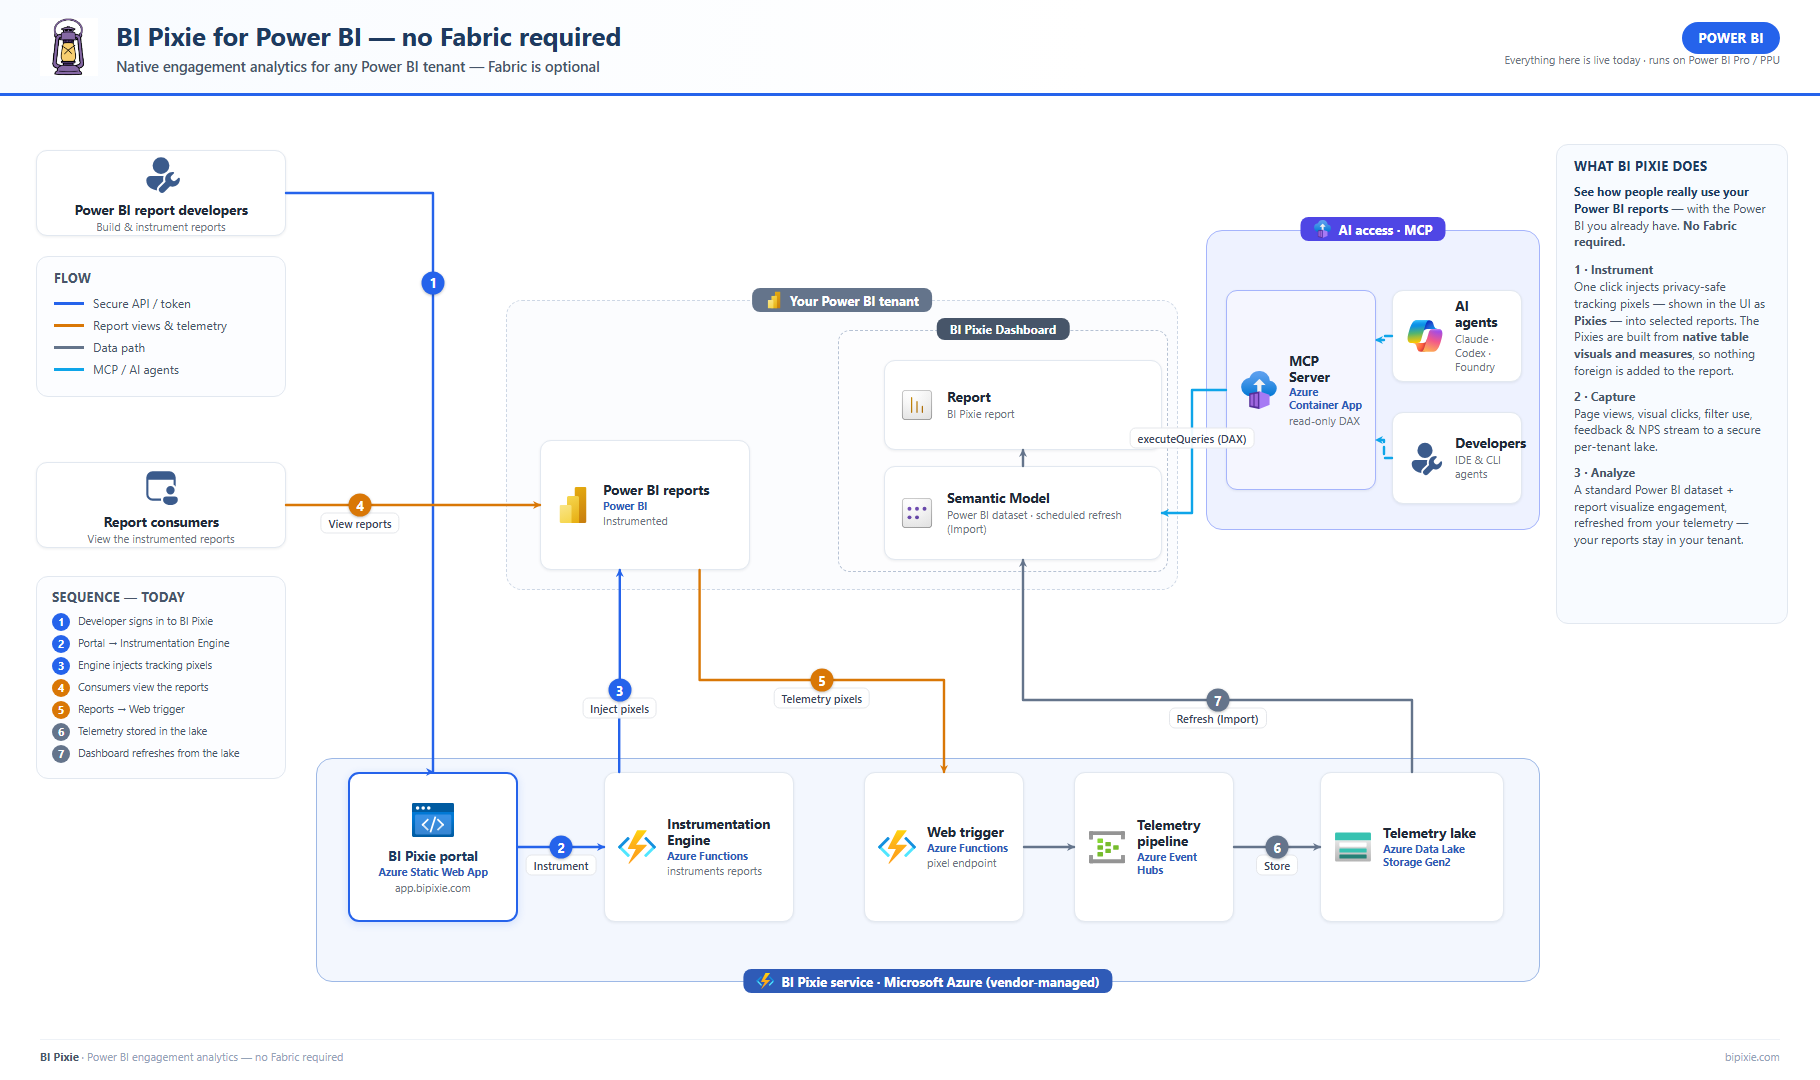Click the BI Pixie portal code window icon
Screen dimensions: 1820x1080
click(x=433, y=820)
